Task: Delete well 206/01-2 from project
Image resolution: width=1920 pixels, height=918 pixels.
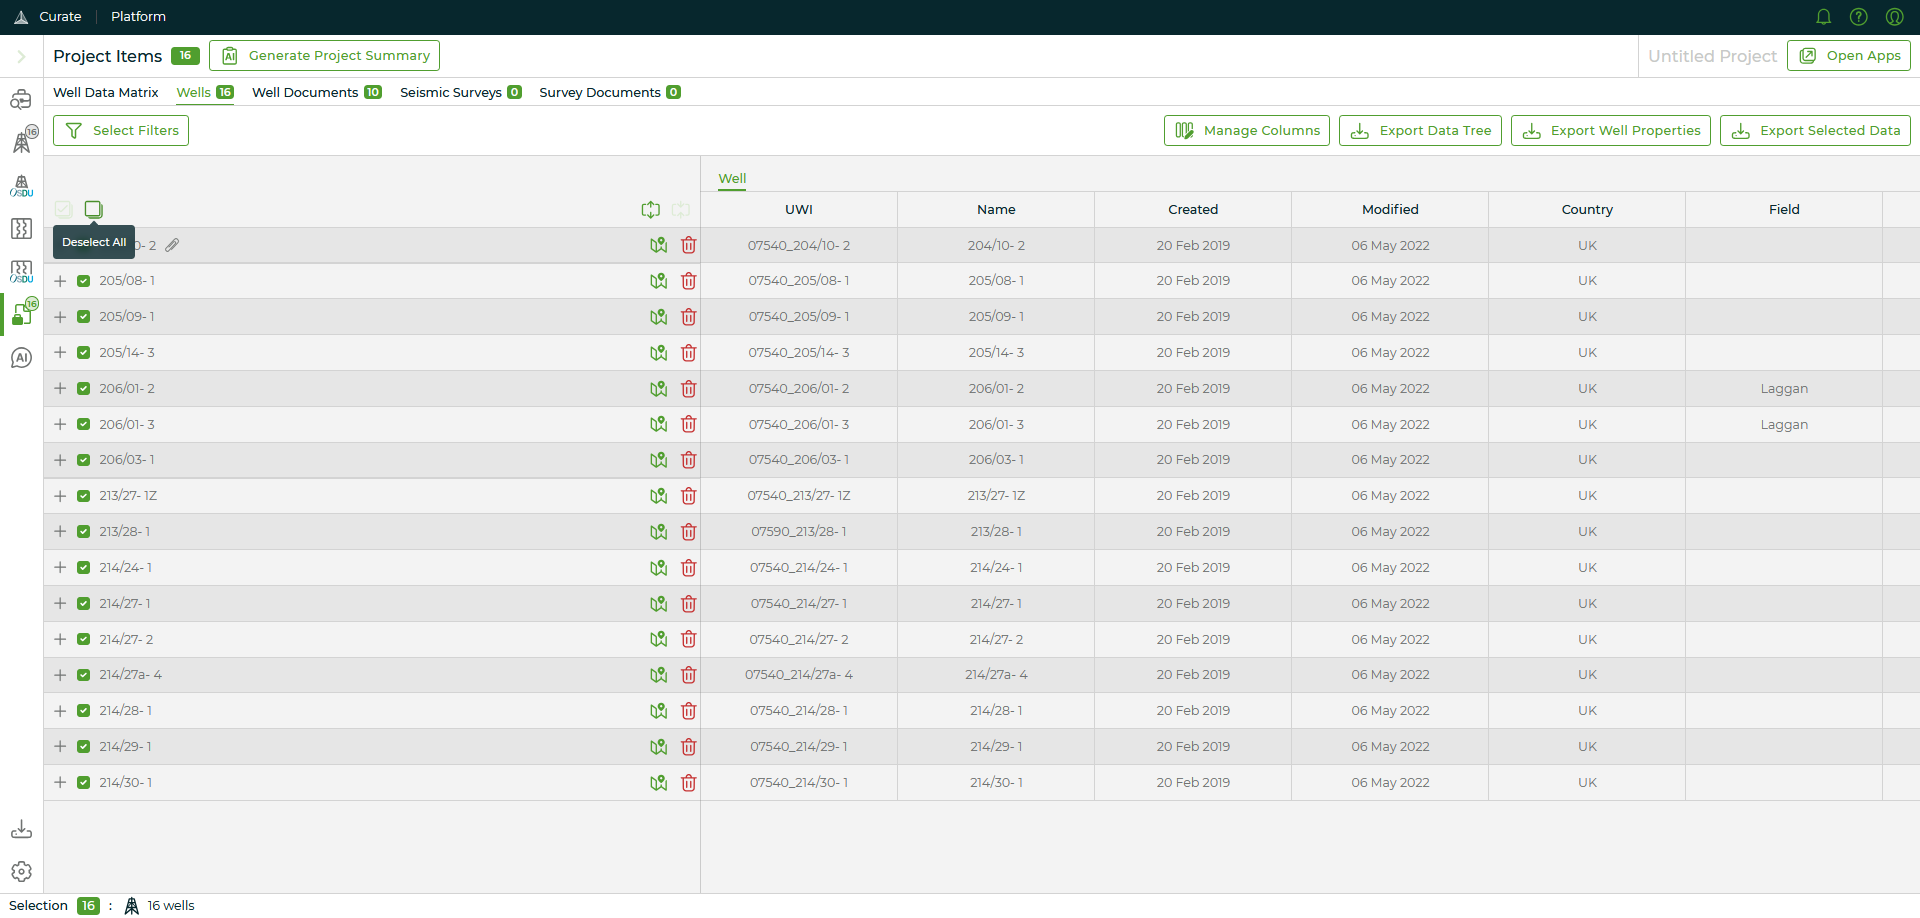Action: click(x=689, y=389)
